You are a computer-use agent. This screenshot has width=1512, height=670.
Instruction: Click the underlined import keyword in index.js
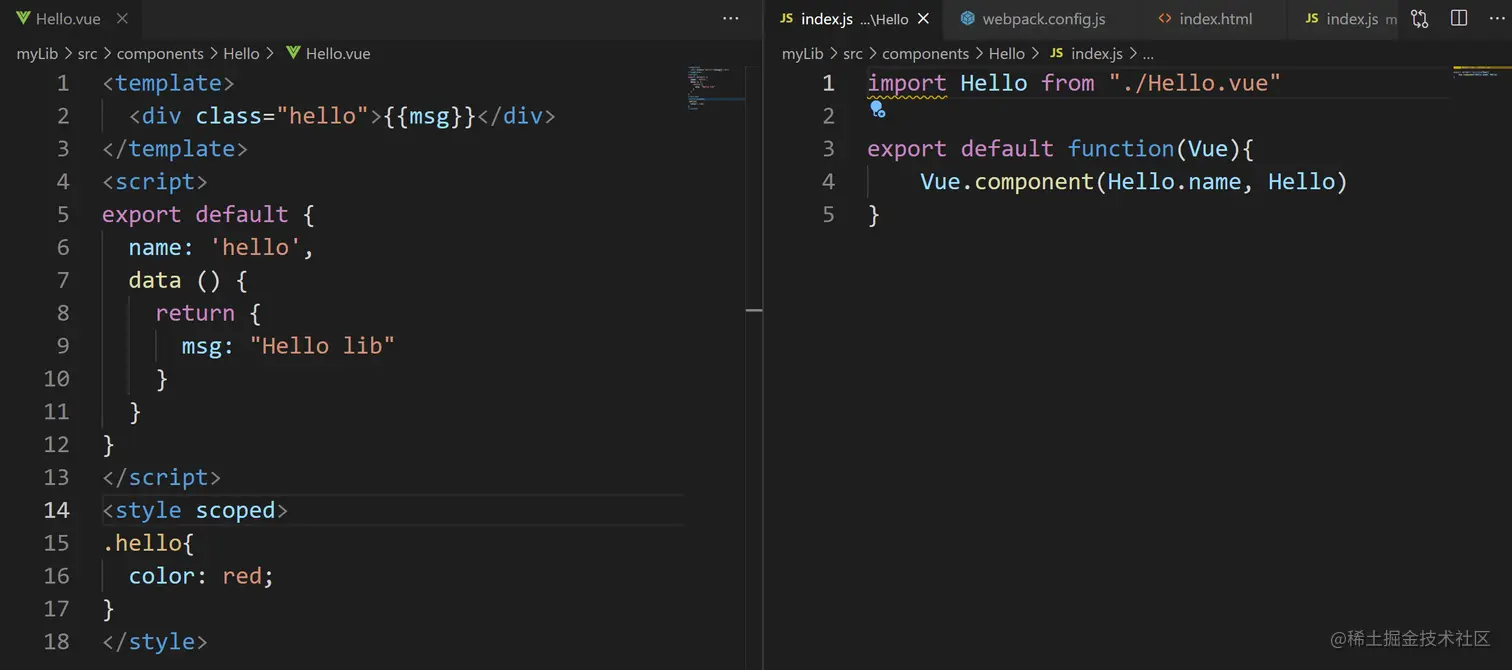click(x=907, y=83)
